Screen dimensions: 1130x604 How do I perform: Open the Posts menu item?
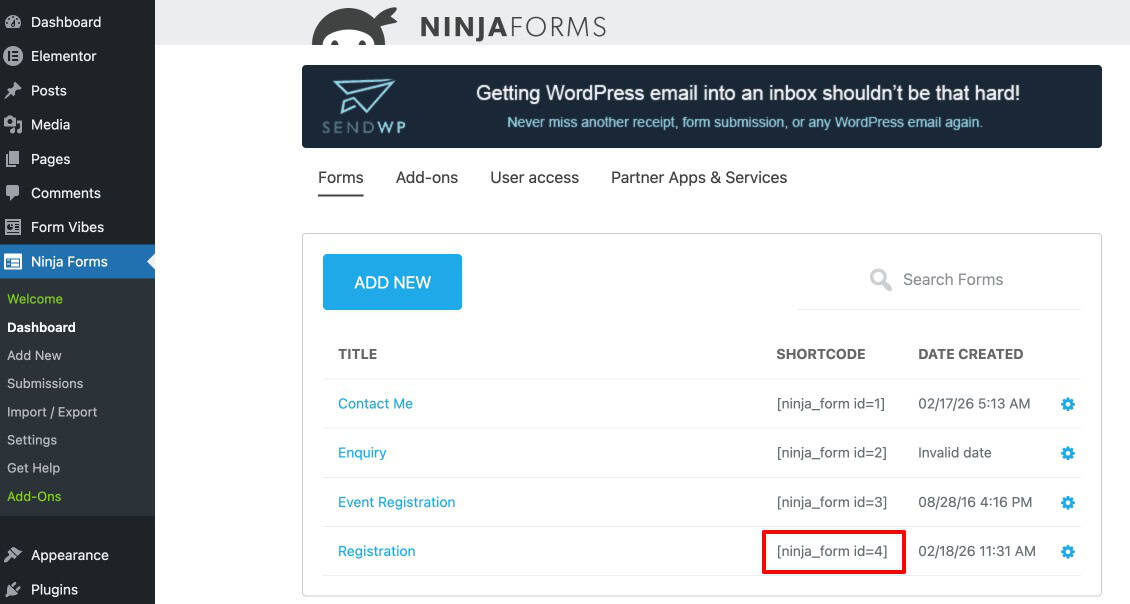(x=77, y=90)
